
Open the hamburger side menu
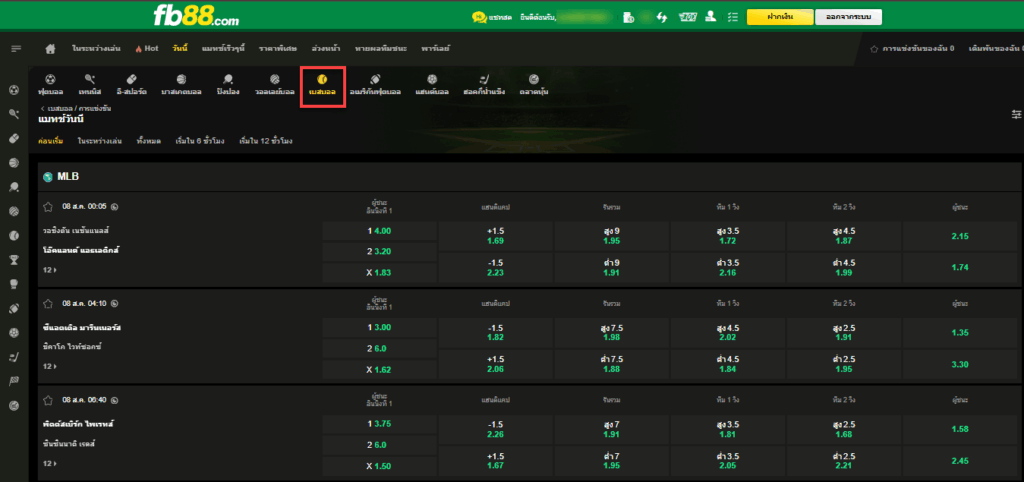click(x=16, y=49)
